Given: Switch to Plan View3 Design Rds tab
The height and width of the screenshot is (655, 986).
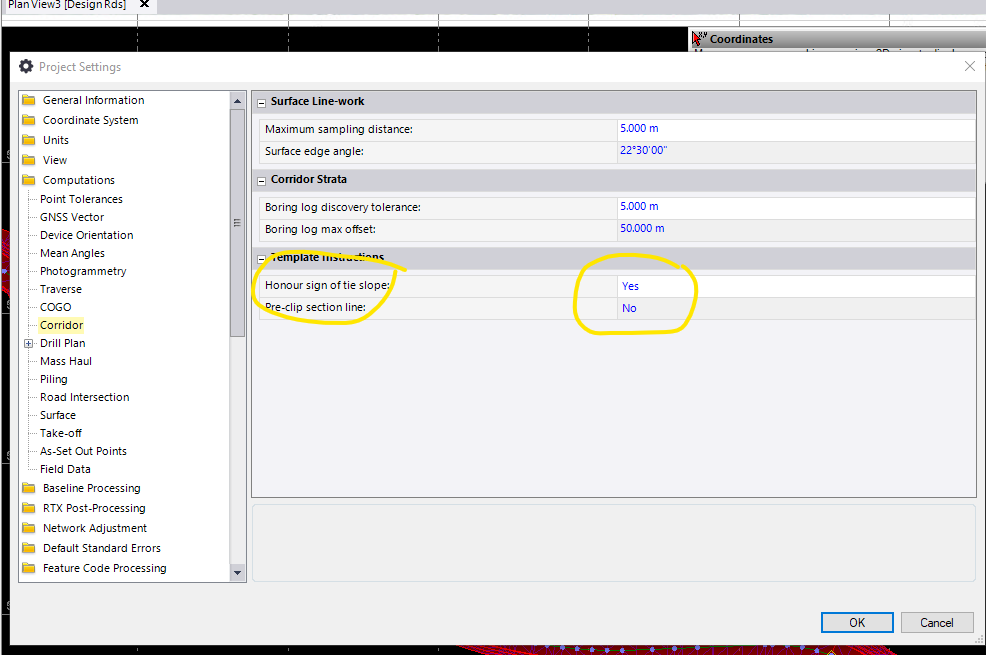Looking at the screenshot, I should pos(67,4).
